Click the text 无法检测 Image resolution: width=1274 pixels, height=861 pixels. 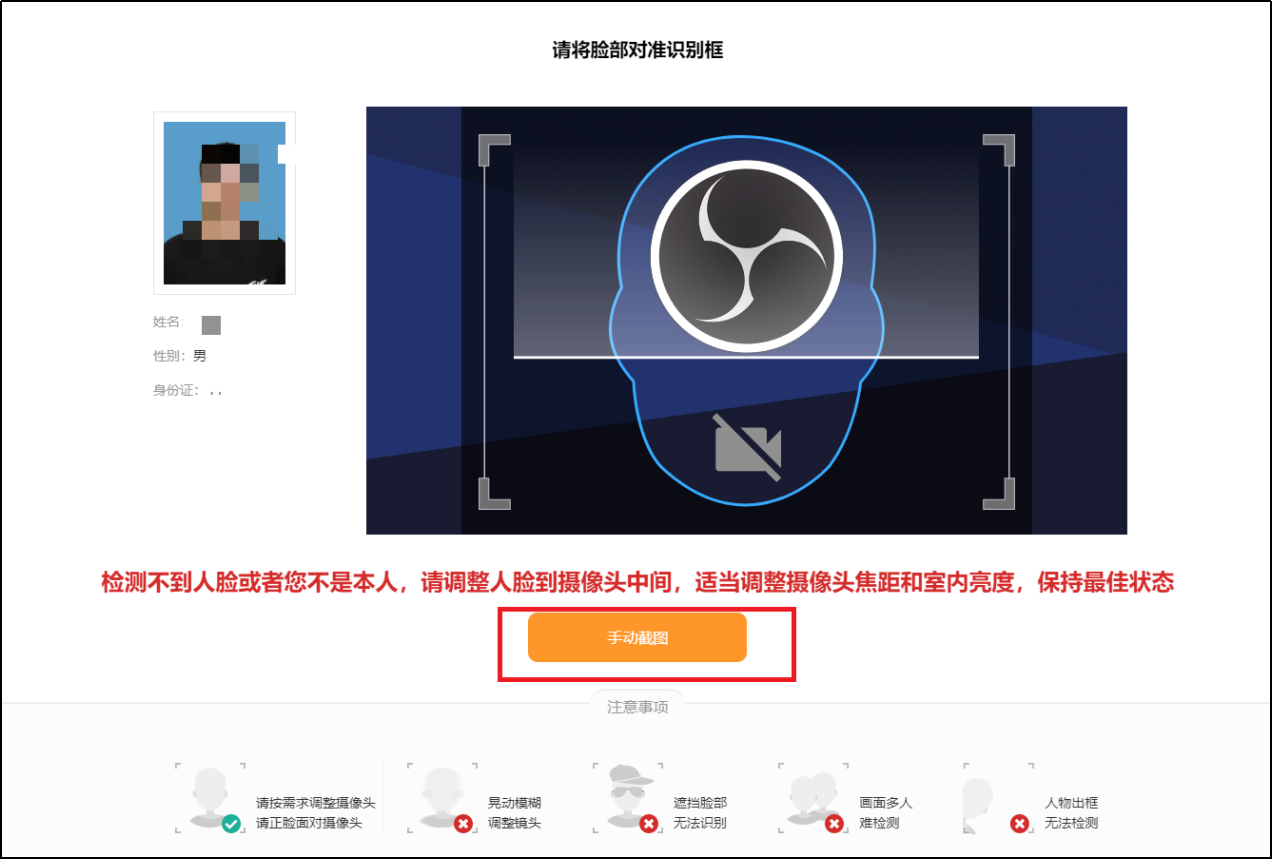(x=1071, y=824)
